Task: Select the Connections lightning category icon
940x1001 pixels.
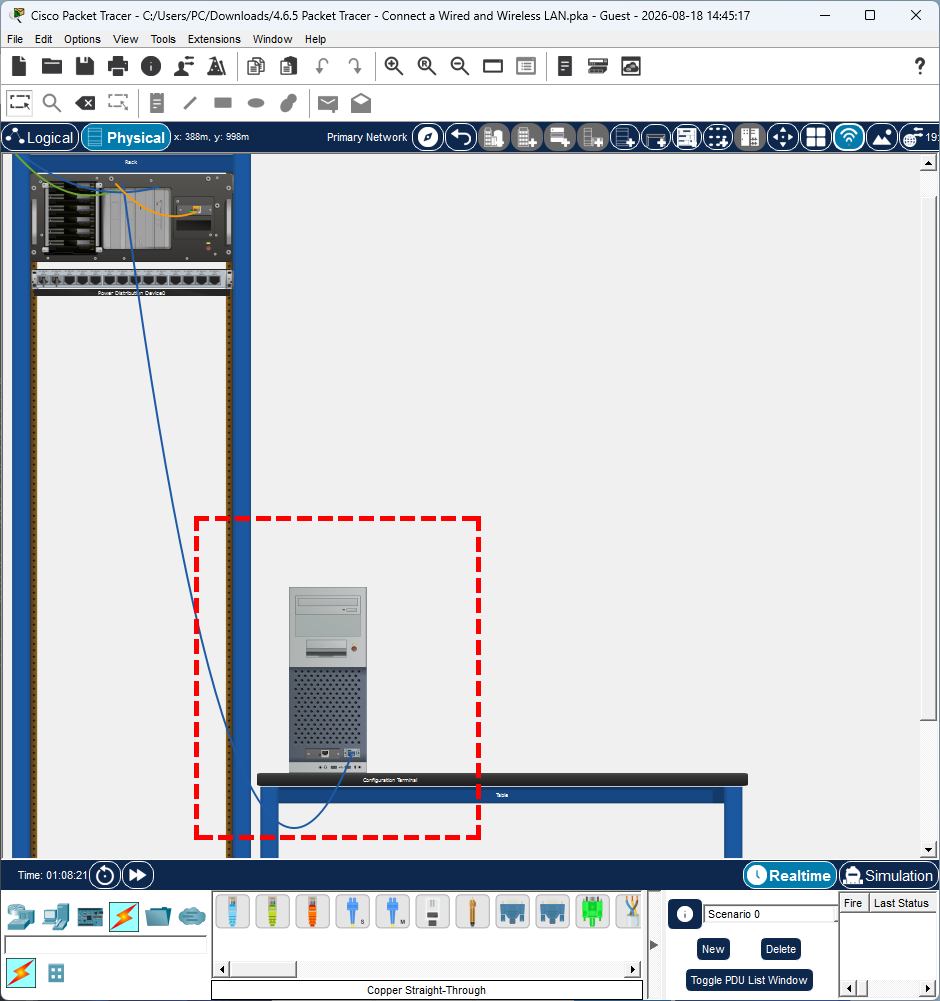Action: click(124, 917)
